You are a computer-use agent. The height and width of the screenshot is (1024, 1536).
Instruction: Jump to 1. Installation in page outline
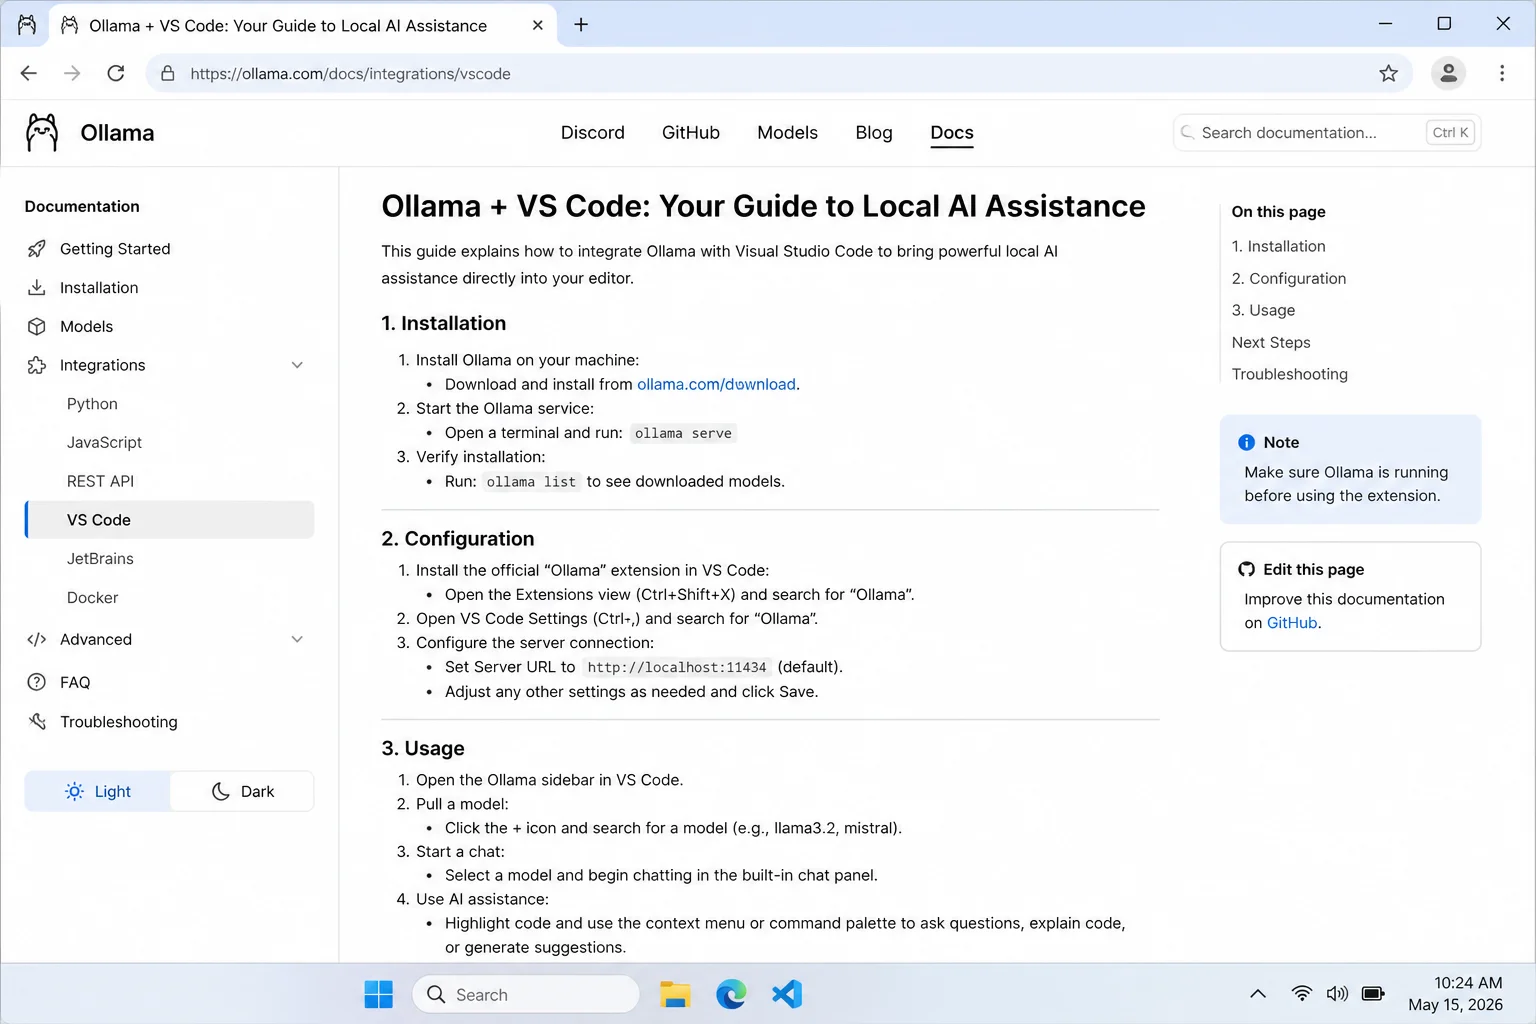tap(1279, 246)
